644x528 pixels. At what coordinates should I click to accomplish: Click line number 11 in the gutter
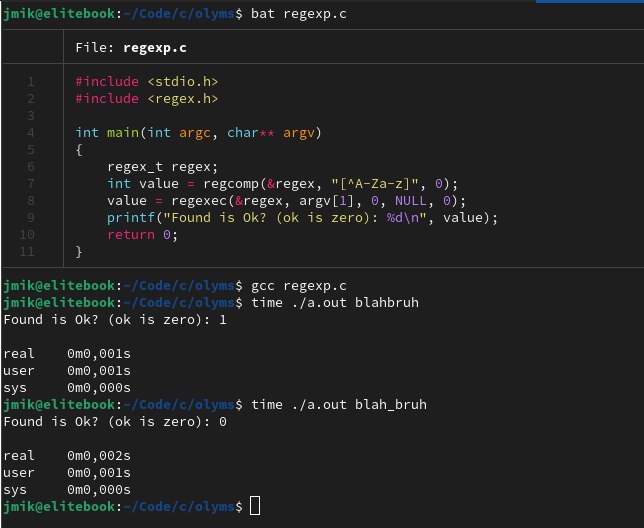[x=27, y=252]
